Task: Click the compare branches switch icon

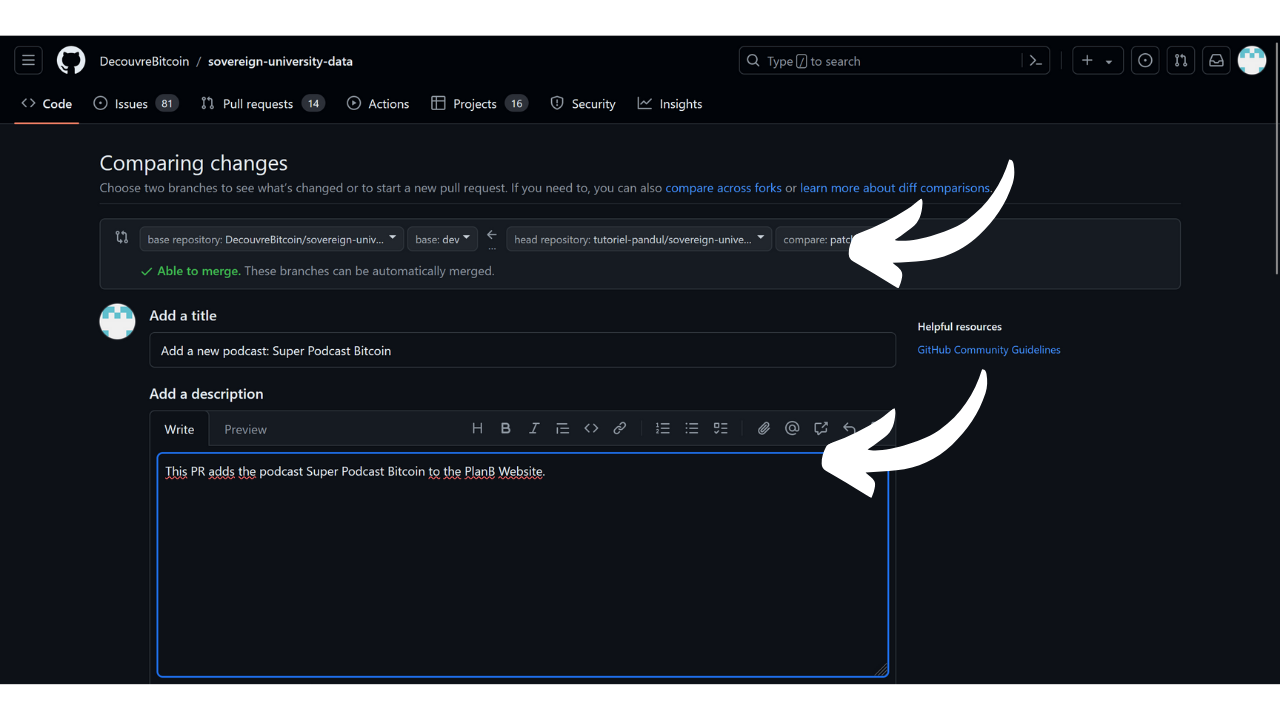Action: (122, 238)
